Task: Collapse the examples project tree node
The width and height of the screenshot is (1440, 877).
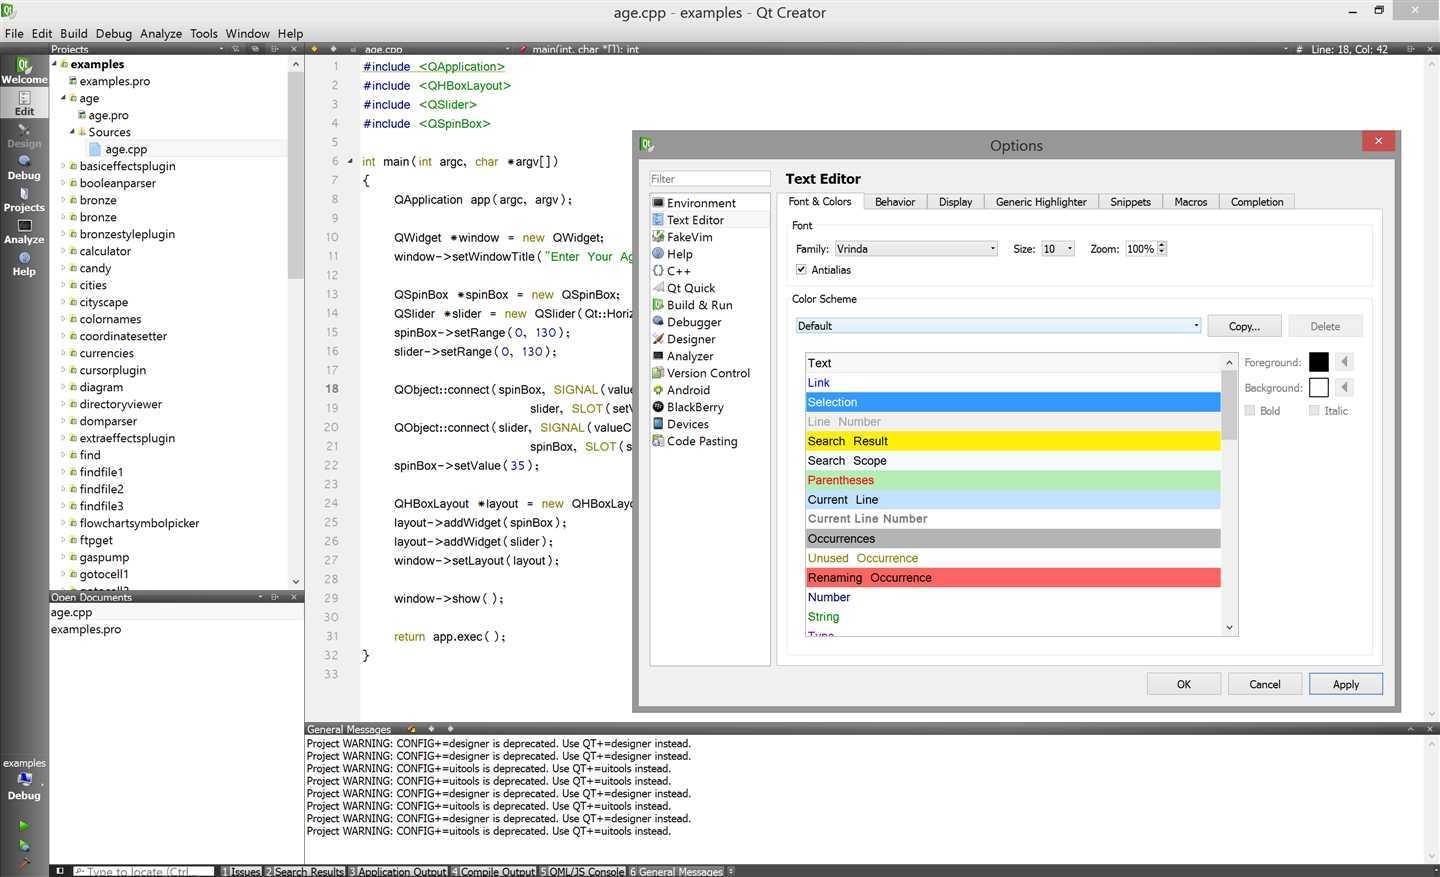Action: click(x=55, y=64)
